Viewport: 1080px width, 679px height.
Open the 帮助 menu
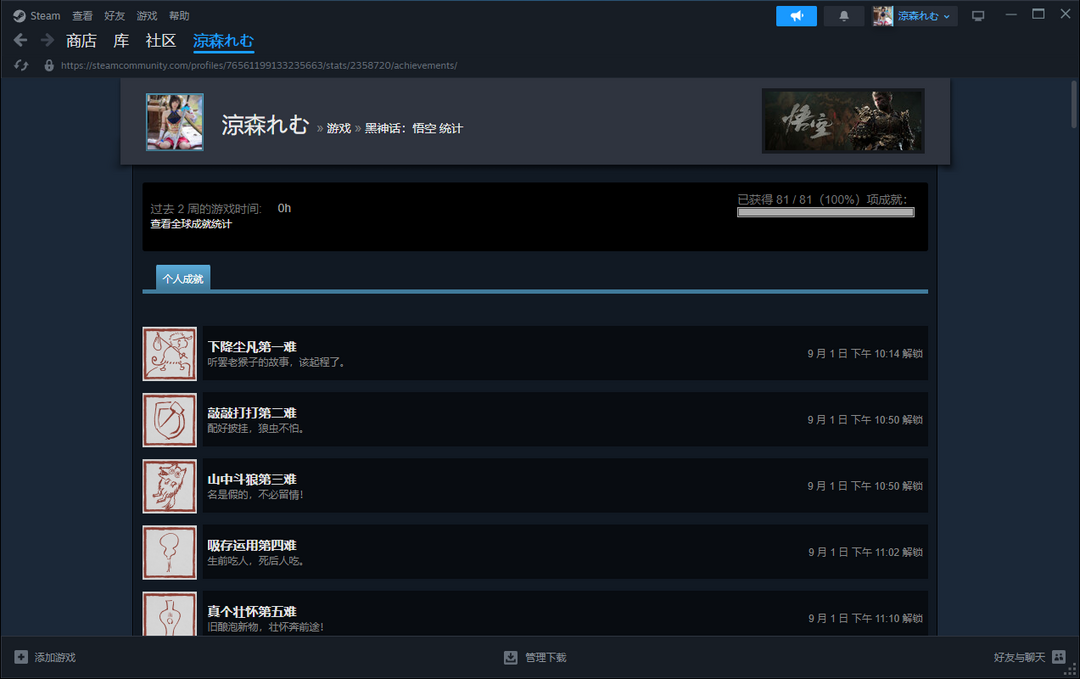179,16
